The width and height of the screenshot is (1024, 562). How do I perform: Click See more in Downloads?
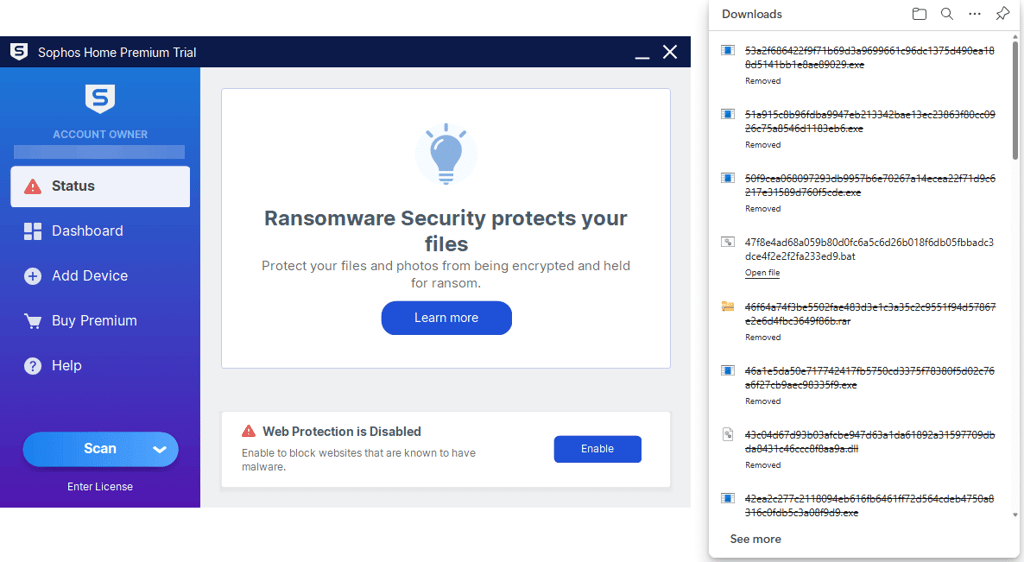click(x=755, y=539)
